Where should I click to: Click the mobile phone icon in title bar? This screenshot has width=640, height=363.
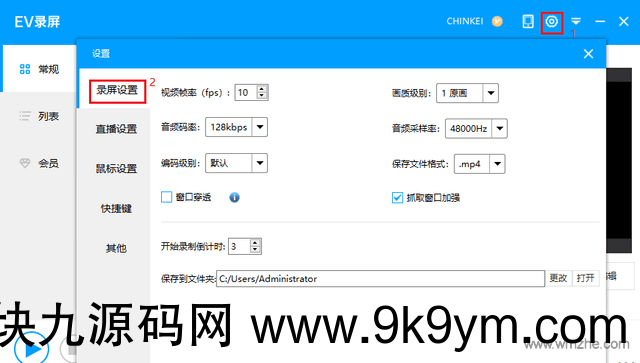(528, 22)
